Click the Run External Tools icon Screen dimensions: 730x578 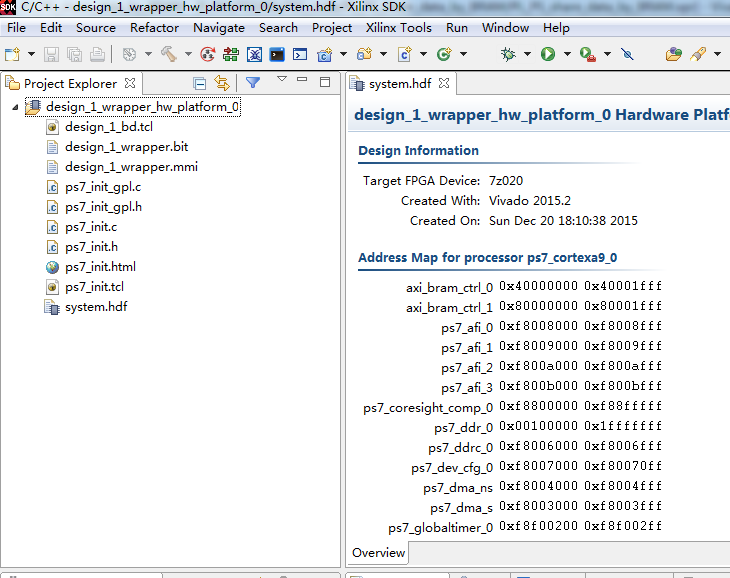point(588,54)
